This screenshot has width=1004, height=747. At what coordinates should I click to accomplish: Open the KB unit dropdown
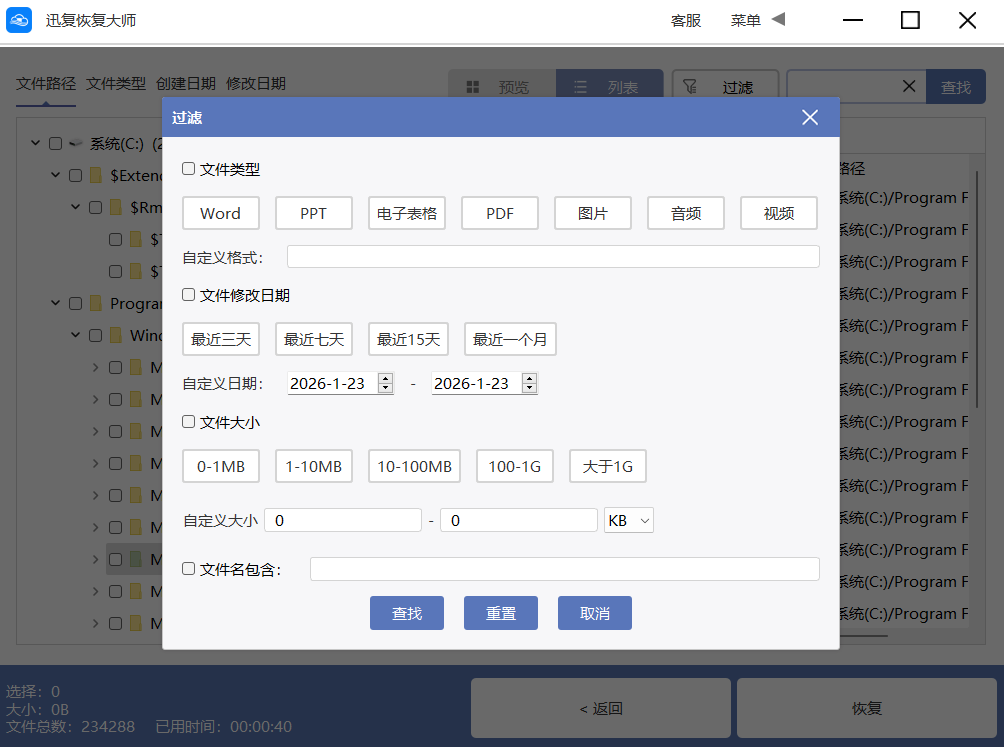pyautogui.click(x=628, y=520)
